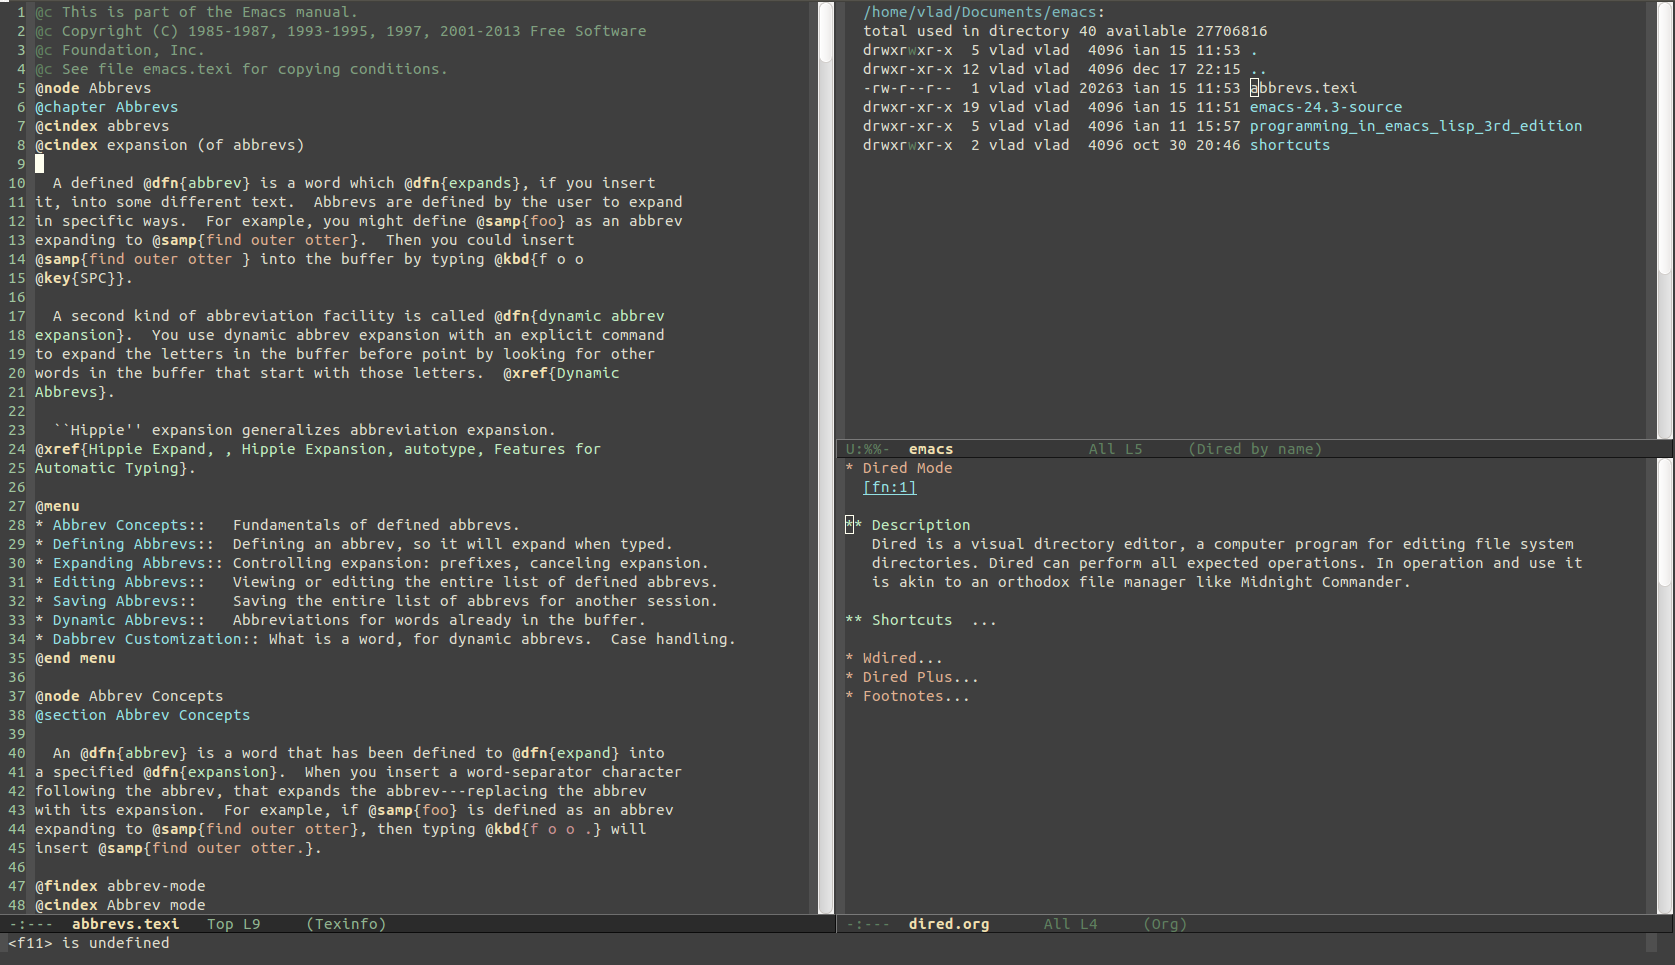Open programming_in_emacs_lisp_3rd_edition directory
1675x965 pixels.
(x=1416, y=126)
